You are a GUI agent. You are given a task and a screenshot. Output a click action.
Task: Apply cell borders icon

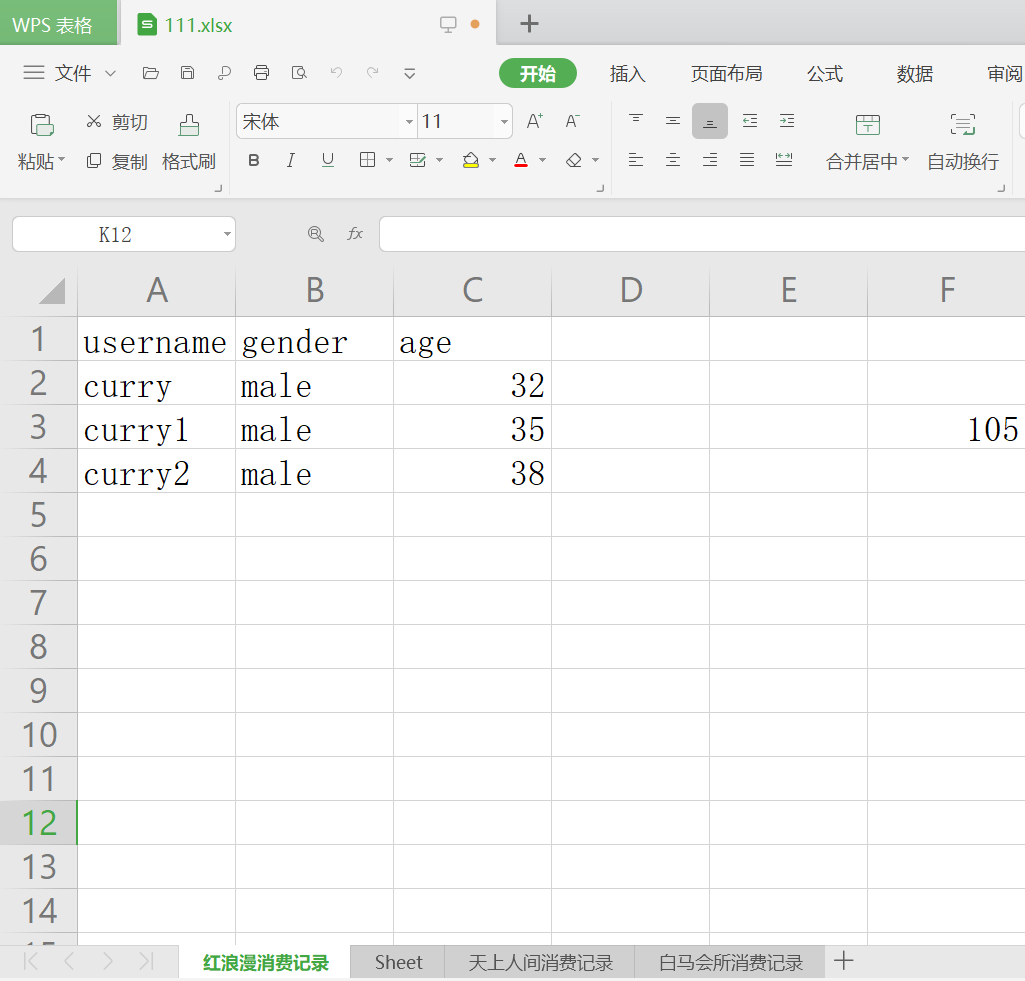click(367, 160)
